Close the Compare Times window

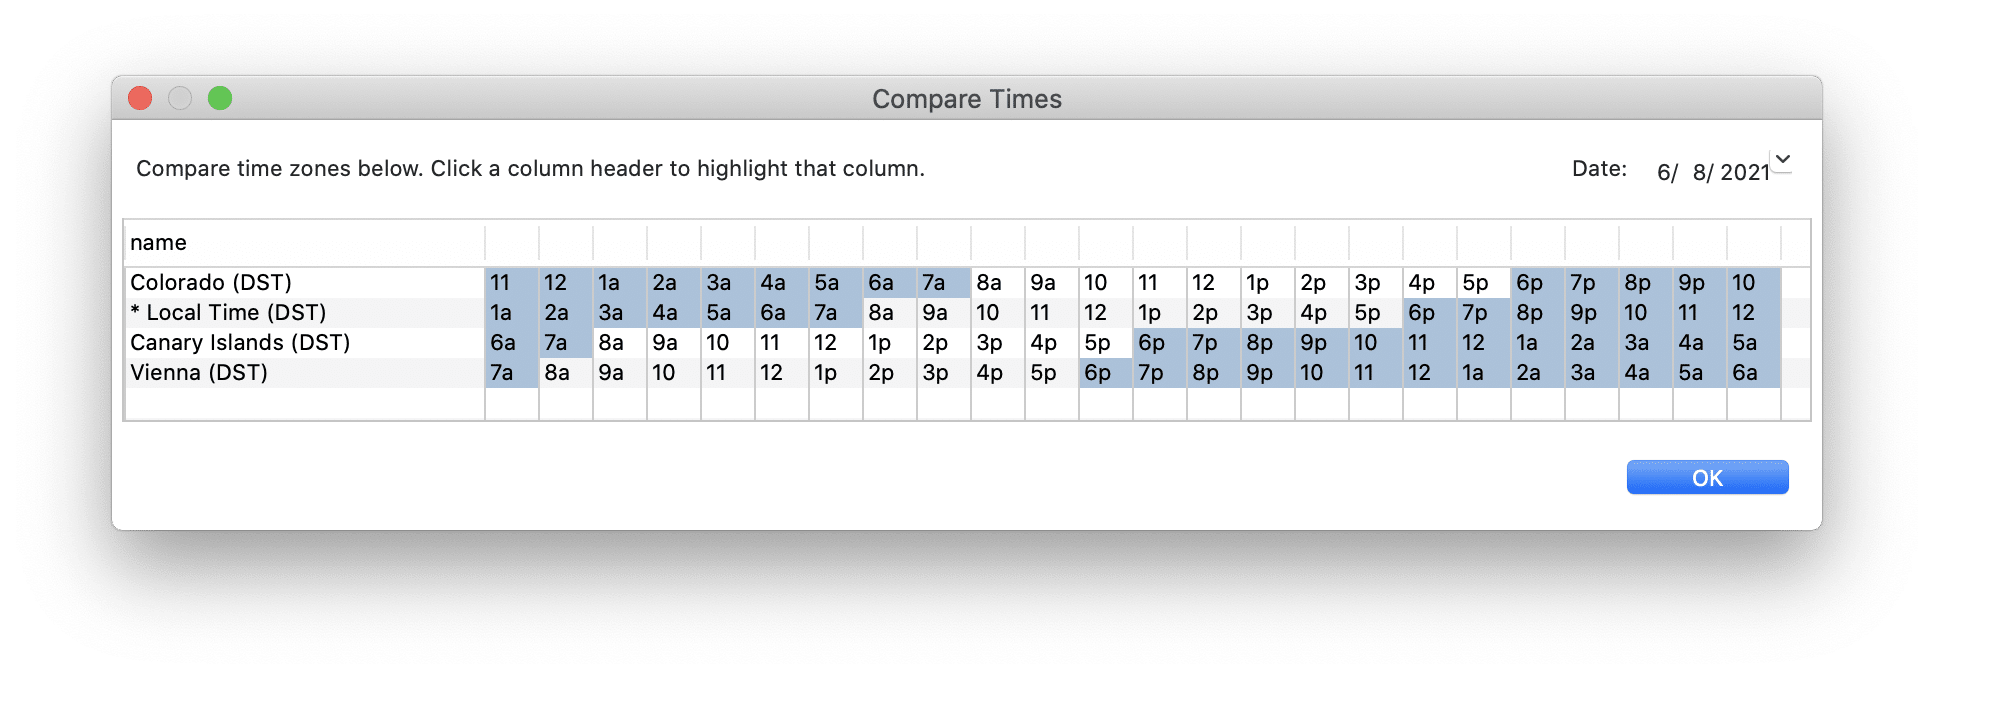pyautogui.click(x=140, y=98)
